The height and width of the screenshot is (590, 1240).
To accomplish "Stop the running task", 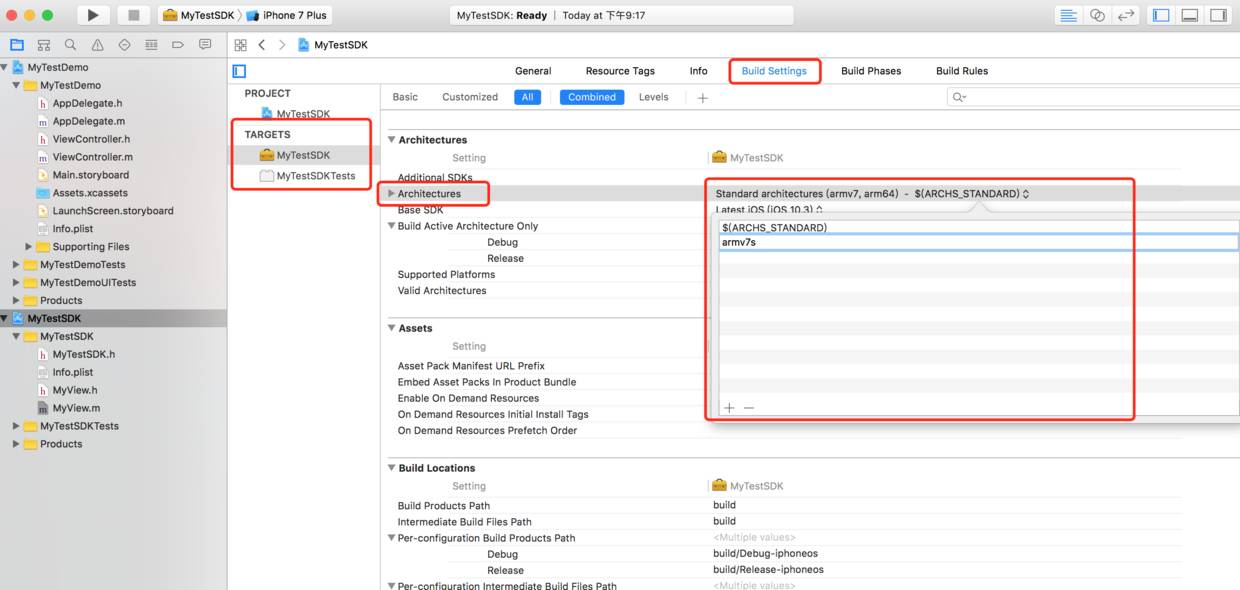I will pos(133,15).
